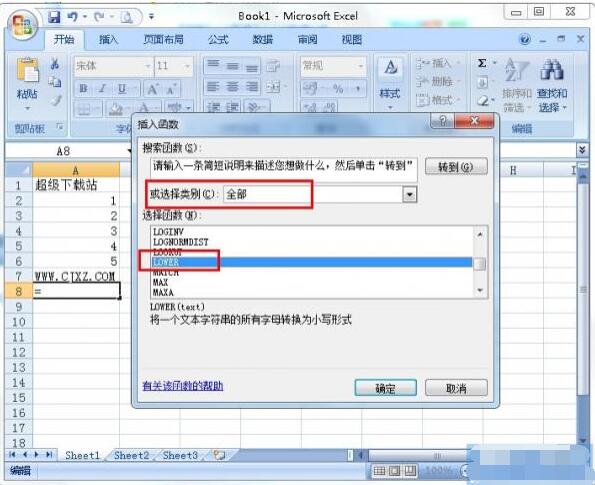This screenshot has height=485, width=595.
Task: Select LOGNORMDIST in the function list
Action: coord(181,242)
